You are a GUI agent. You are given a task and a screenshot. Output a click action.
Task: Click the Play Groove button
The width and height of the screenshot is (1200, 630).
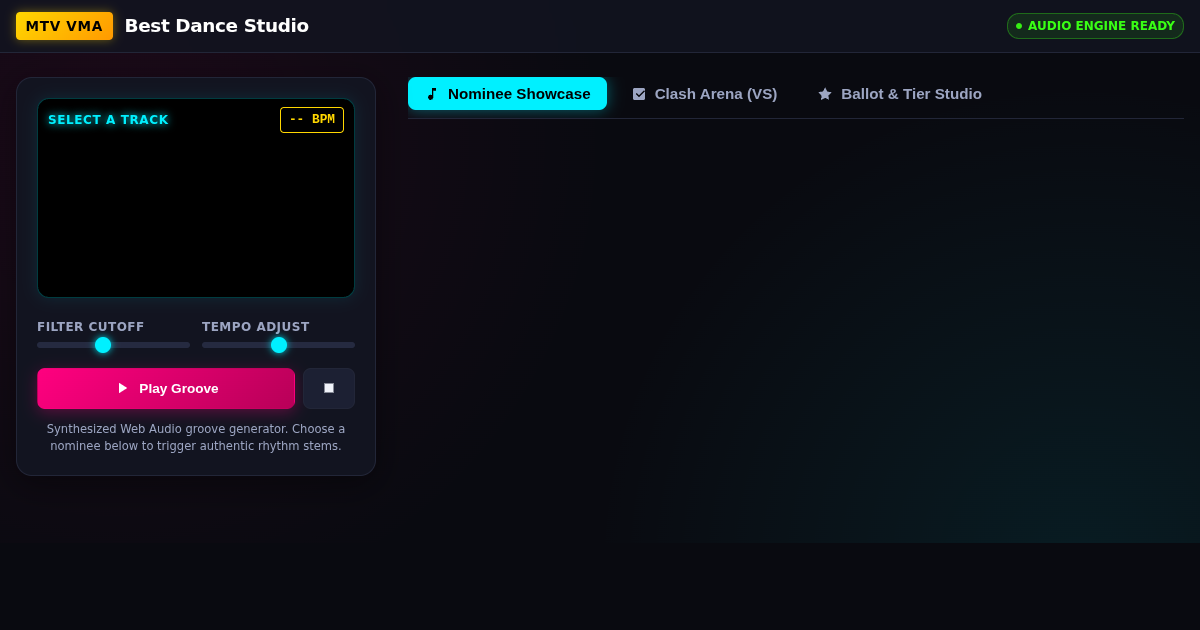coord(166,388)
